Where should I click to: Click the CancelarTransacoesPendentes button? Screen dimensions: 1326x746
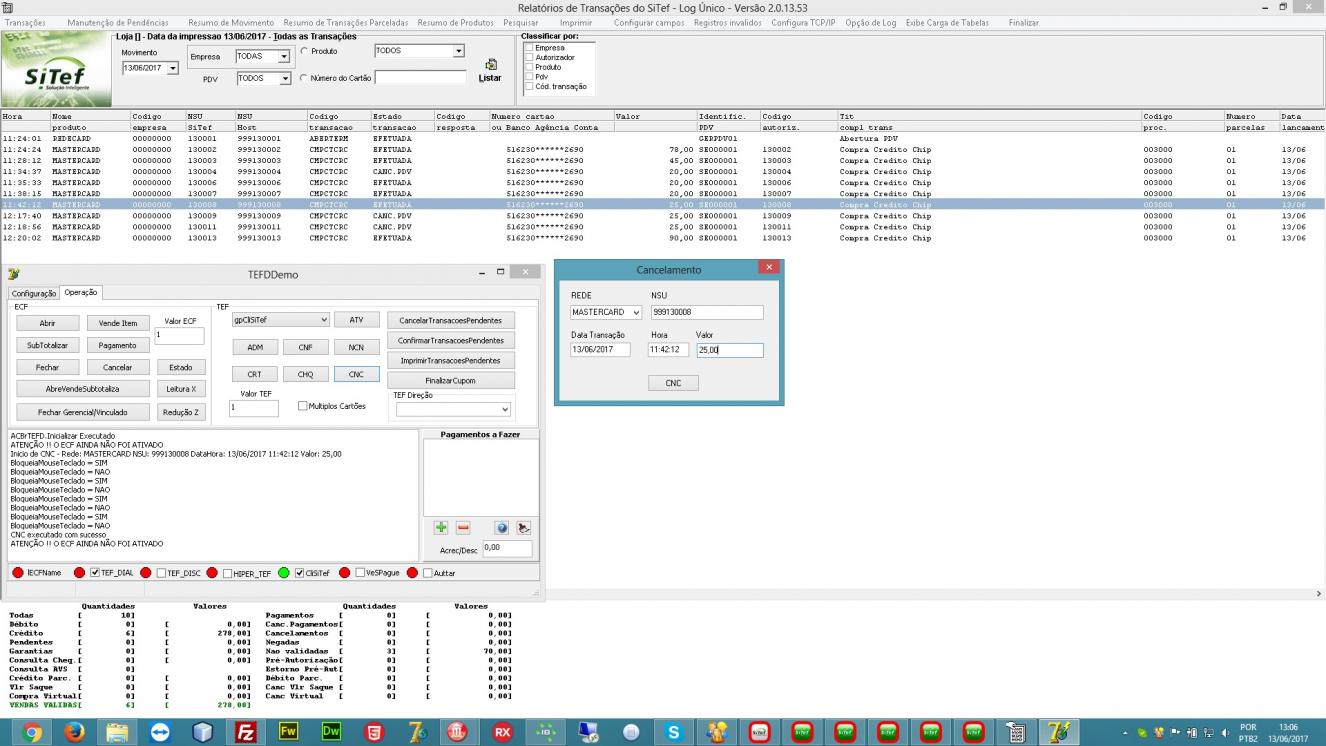(450, 320)
